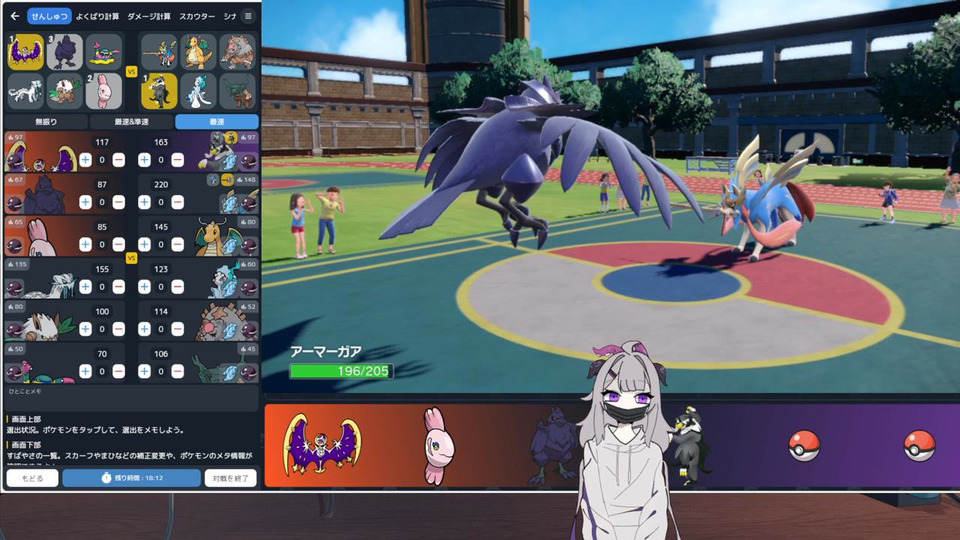960x540 pixels.
Task: Decrease rank for Zacian speed 220 row
Action: click(178, 202)
